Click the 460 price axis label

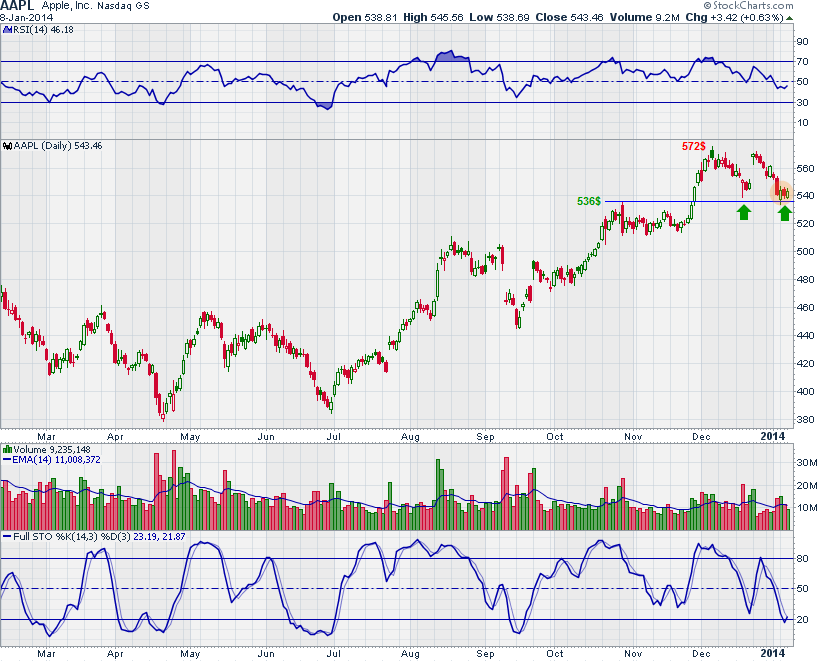(x=805, y=308)
